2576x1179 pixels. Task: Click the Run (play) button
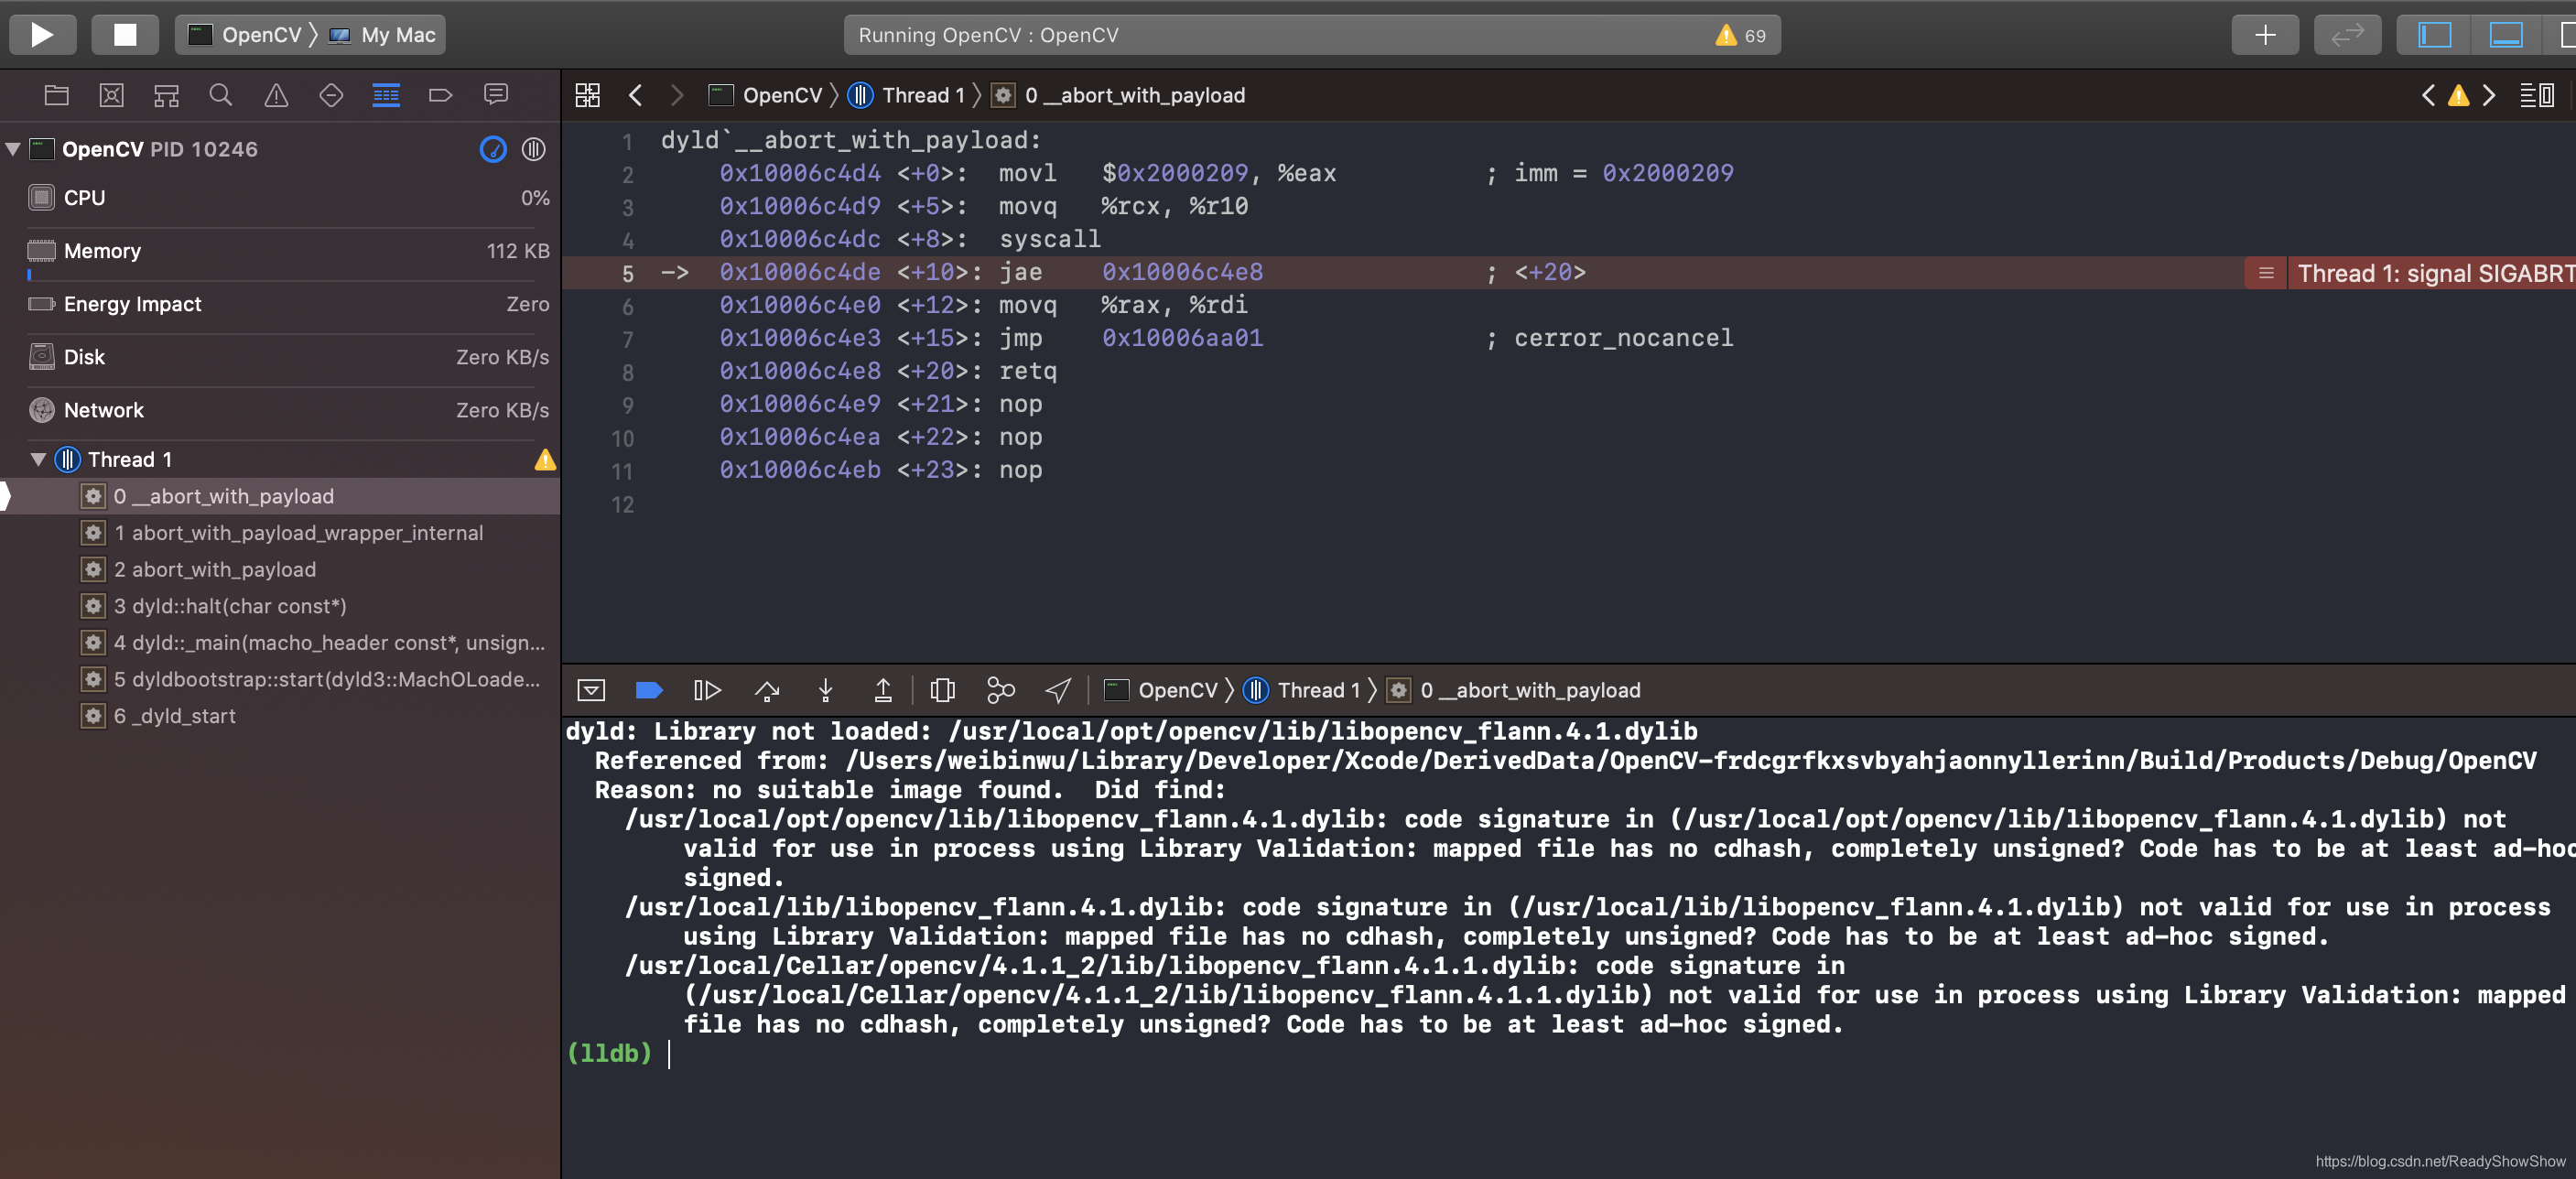click(42, 35)
